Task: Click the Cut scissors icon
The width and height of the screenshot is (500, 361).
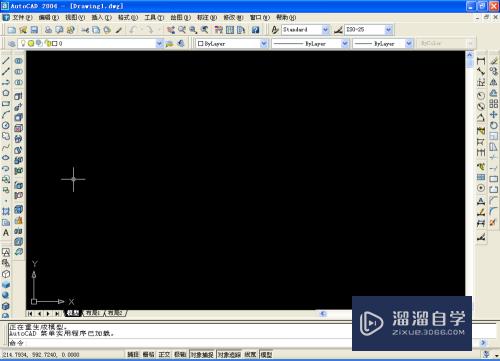Action: click(x=85, y=30)
